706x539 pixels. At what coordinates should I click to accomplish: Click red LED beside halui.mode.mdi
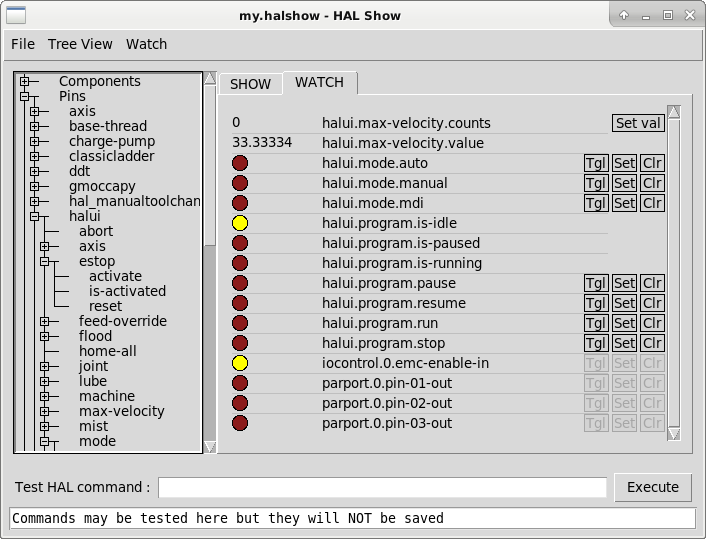point(240,203)
